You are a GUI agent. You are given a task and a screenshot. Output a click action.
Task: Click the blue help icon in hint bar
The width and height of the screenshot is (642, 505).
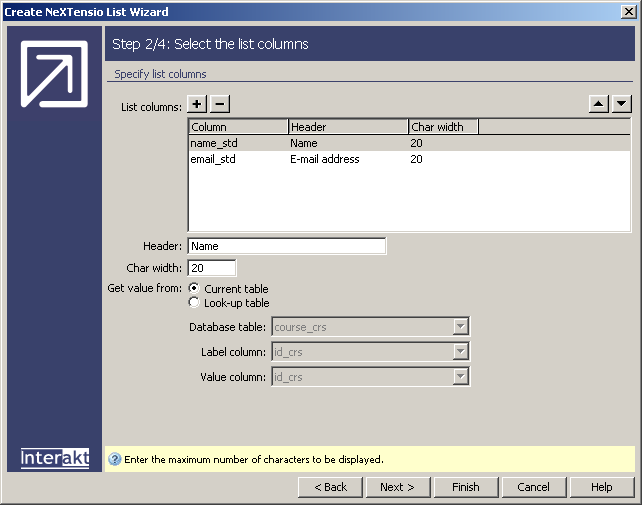[114, 460]
